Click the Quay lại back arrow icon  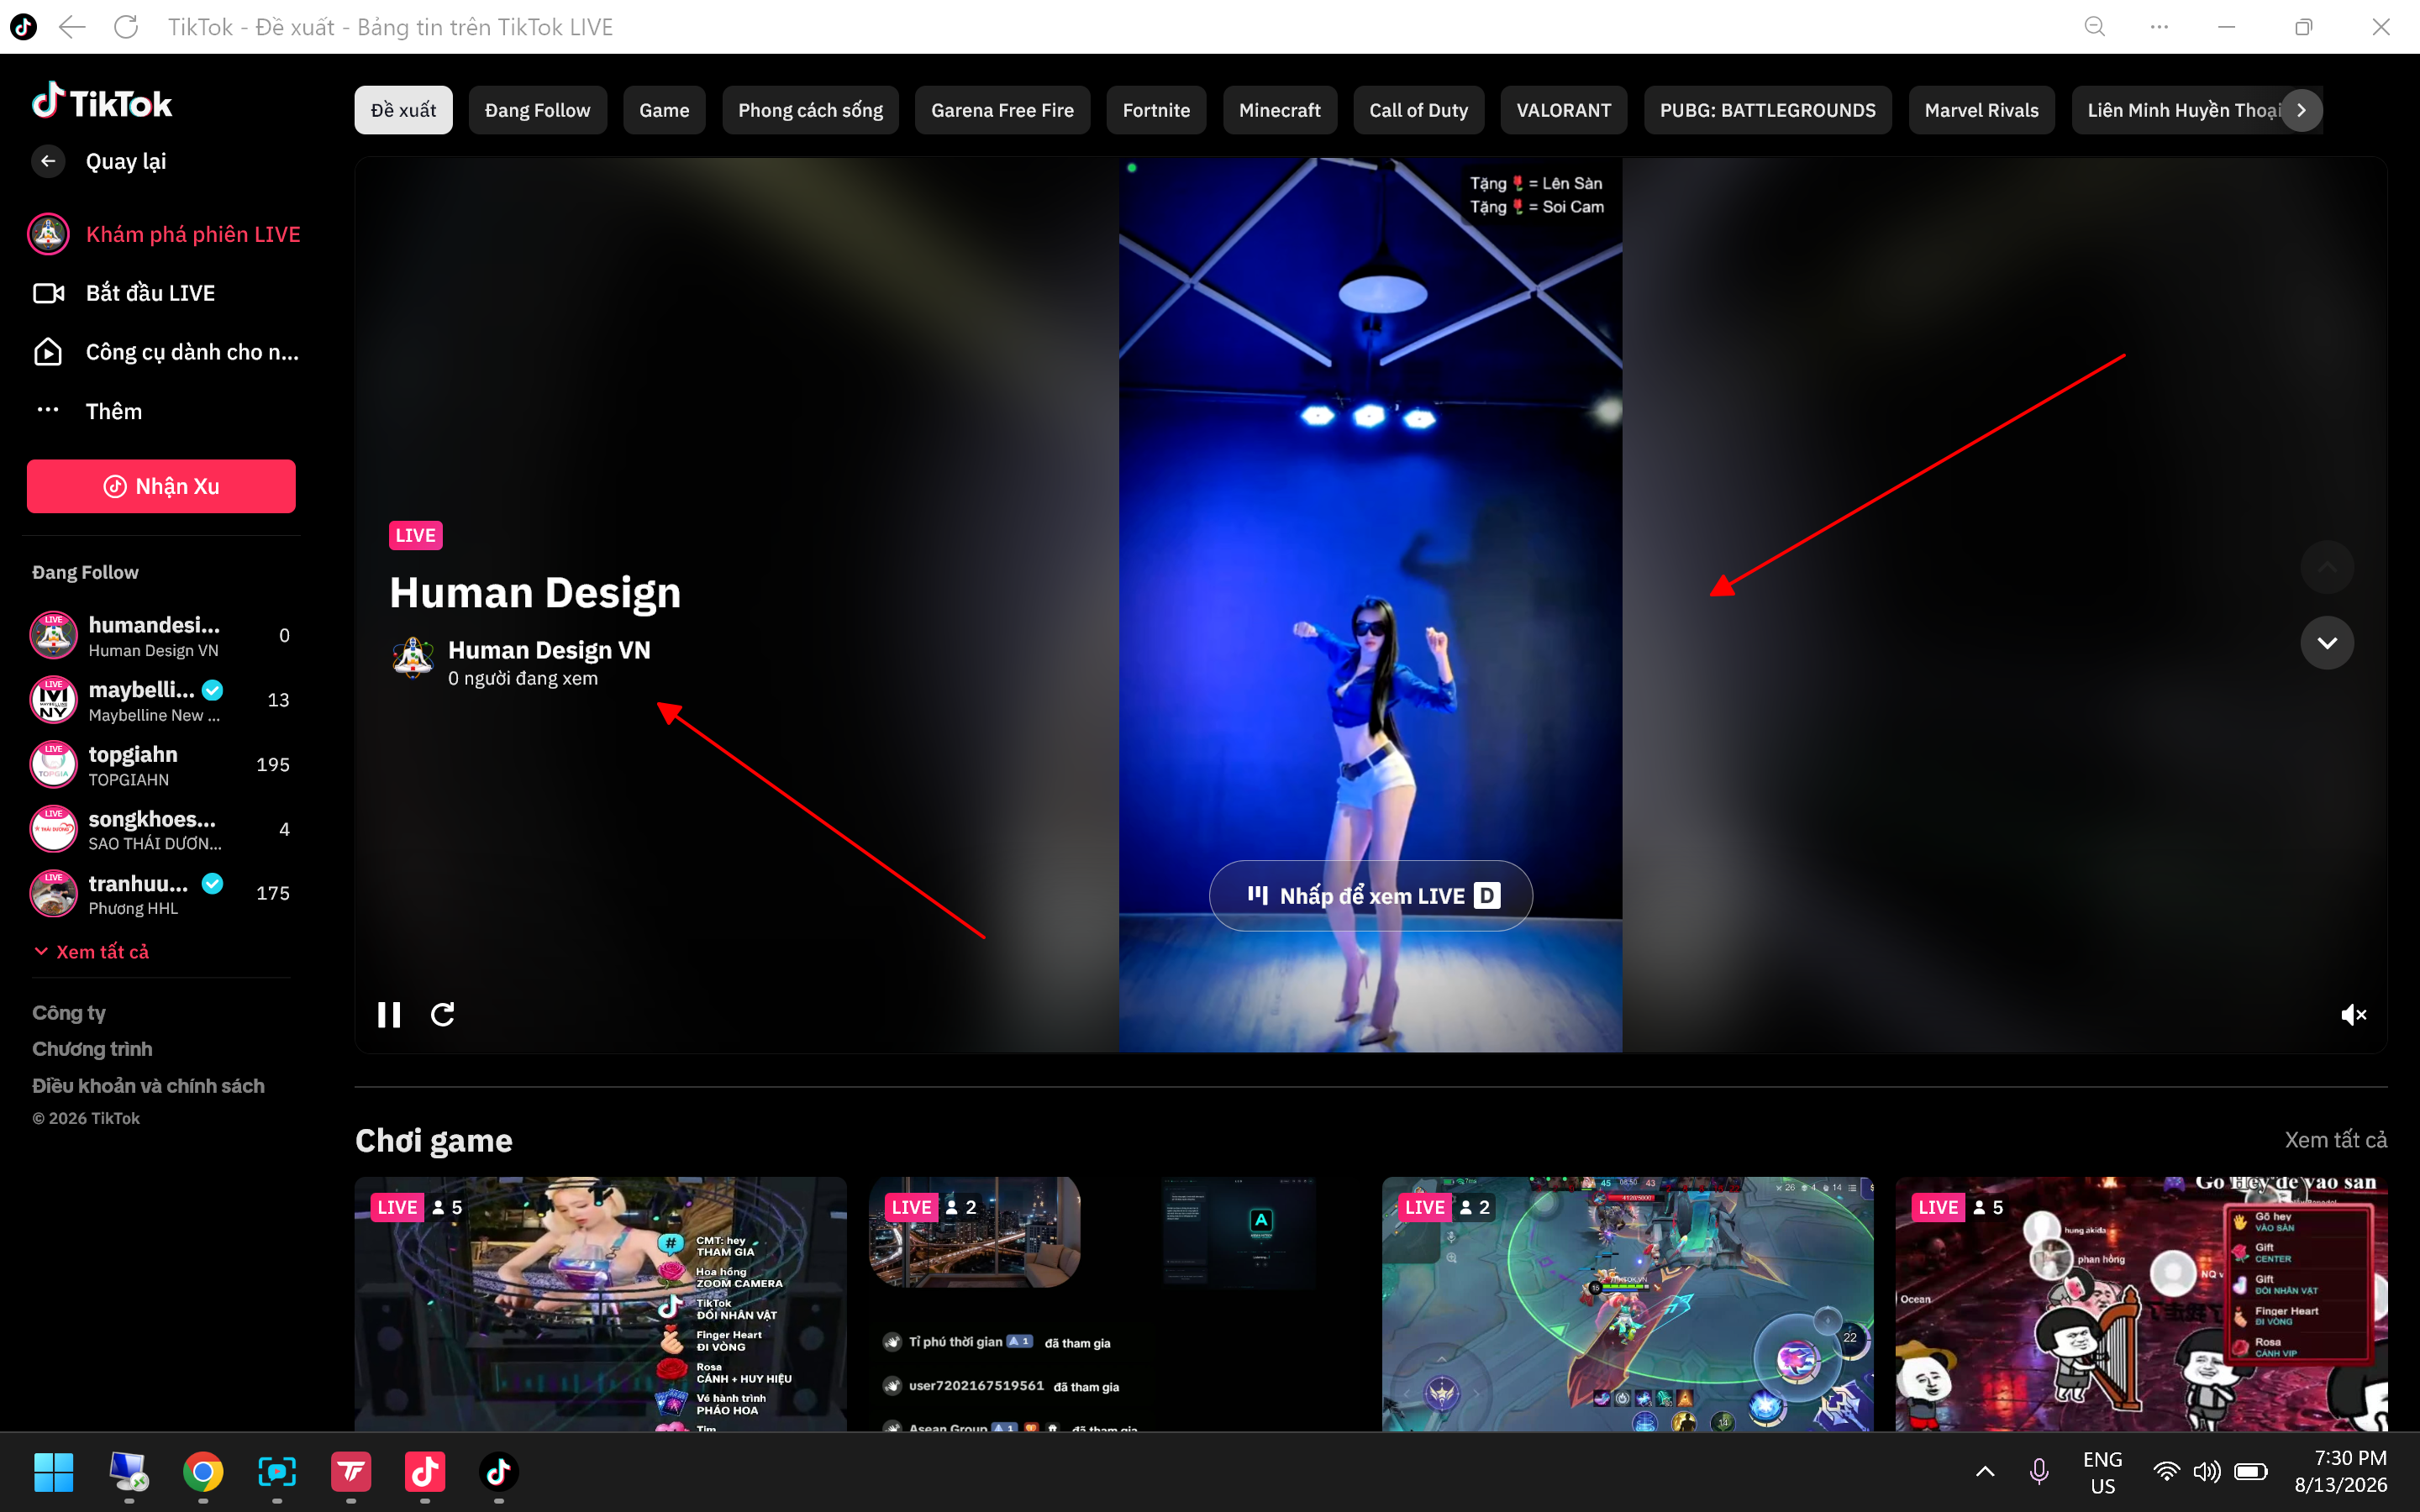click(48, 161)
